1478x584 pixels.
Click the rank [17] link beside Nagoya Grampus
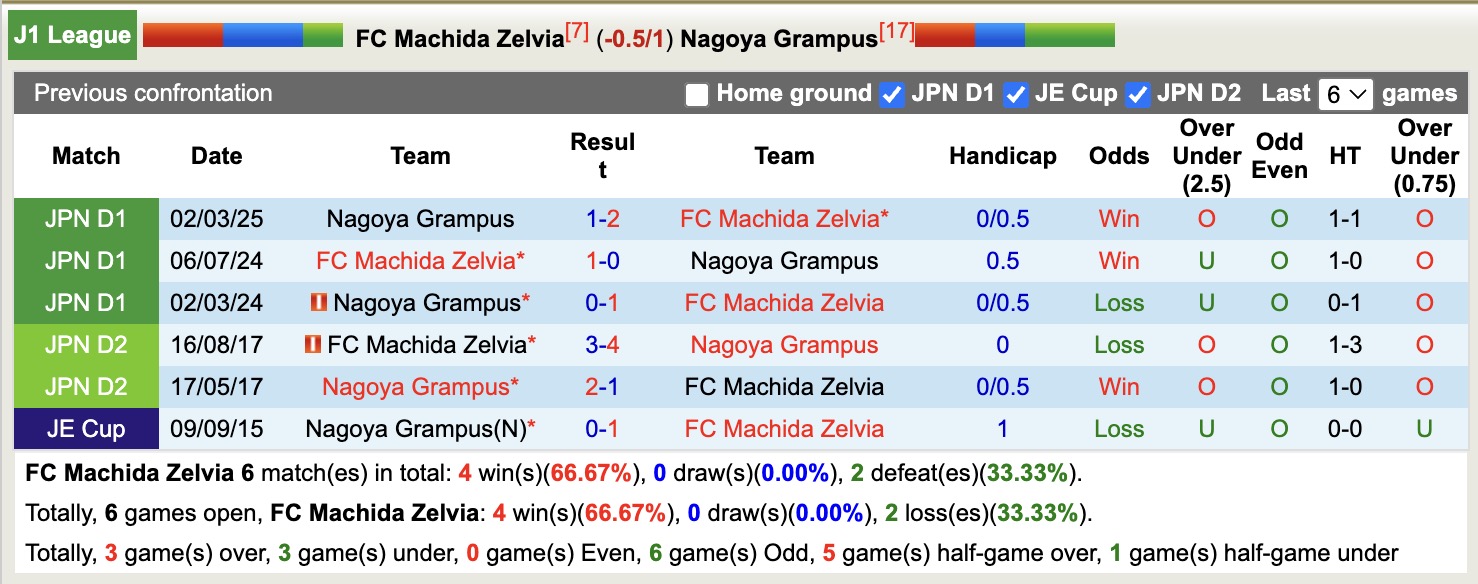(x=897, y=30)
